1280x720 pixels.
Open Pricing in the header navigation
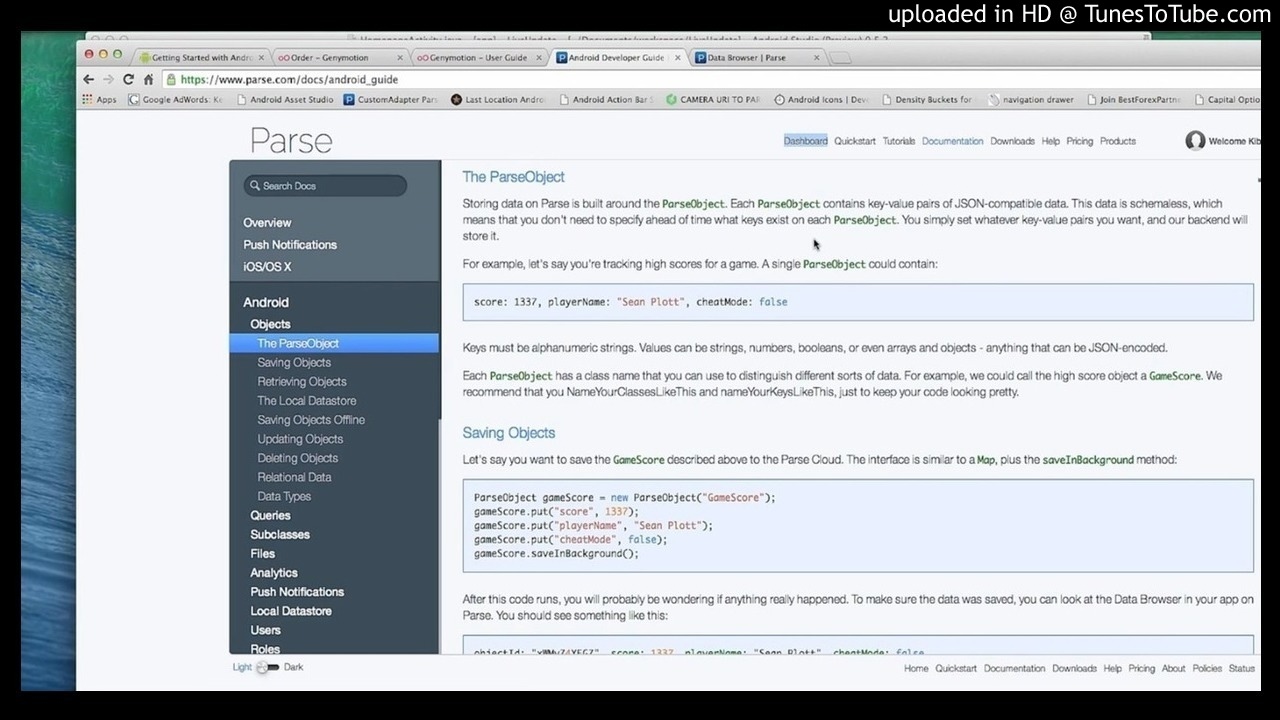pos(1079,141)
